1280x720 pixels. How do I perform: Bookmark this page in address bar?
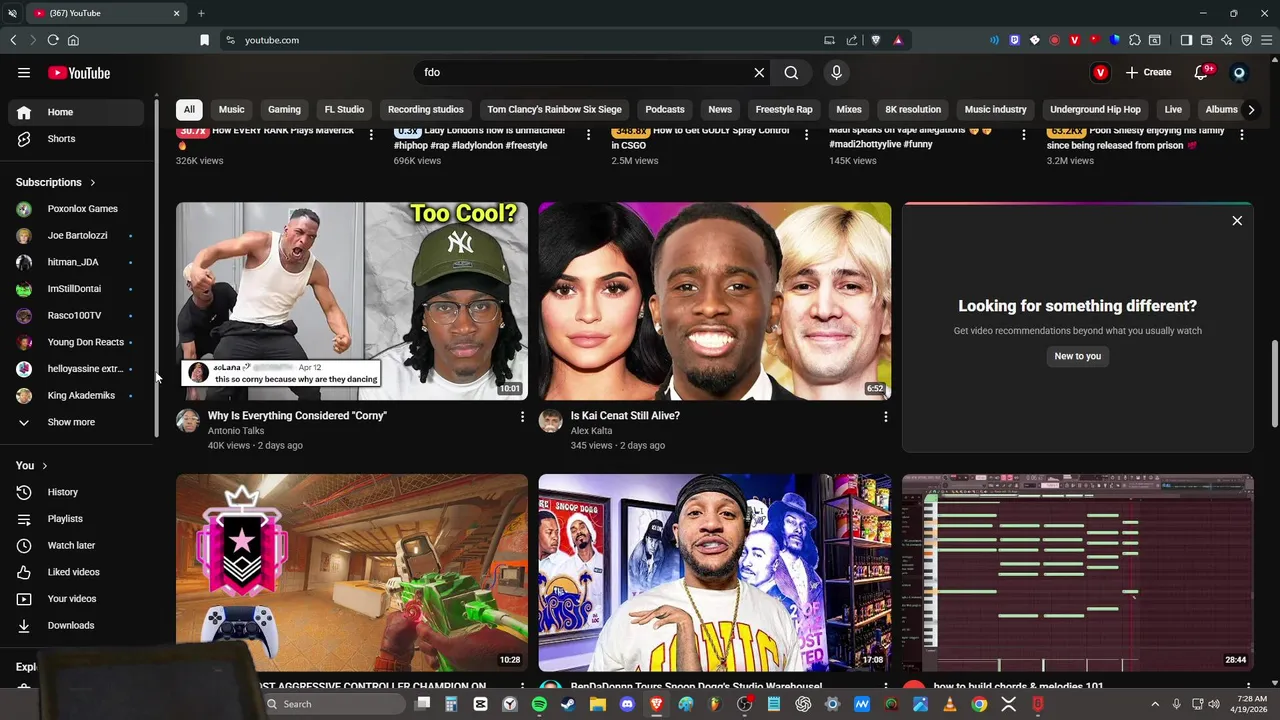point(204,40)
